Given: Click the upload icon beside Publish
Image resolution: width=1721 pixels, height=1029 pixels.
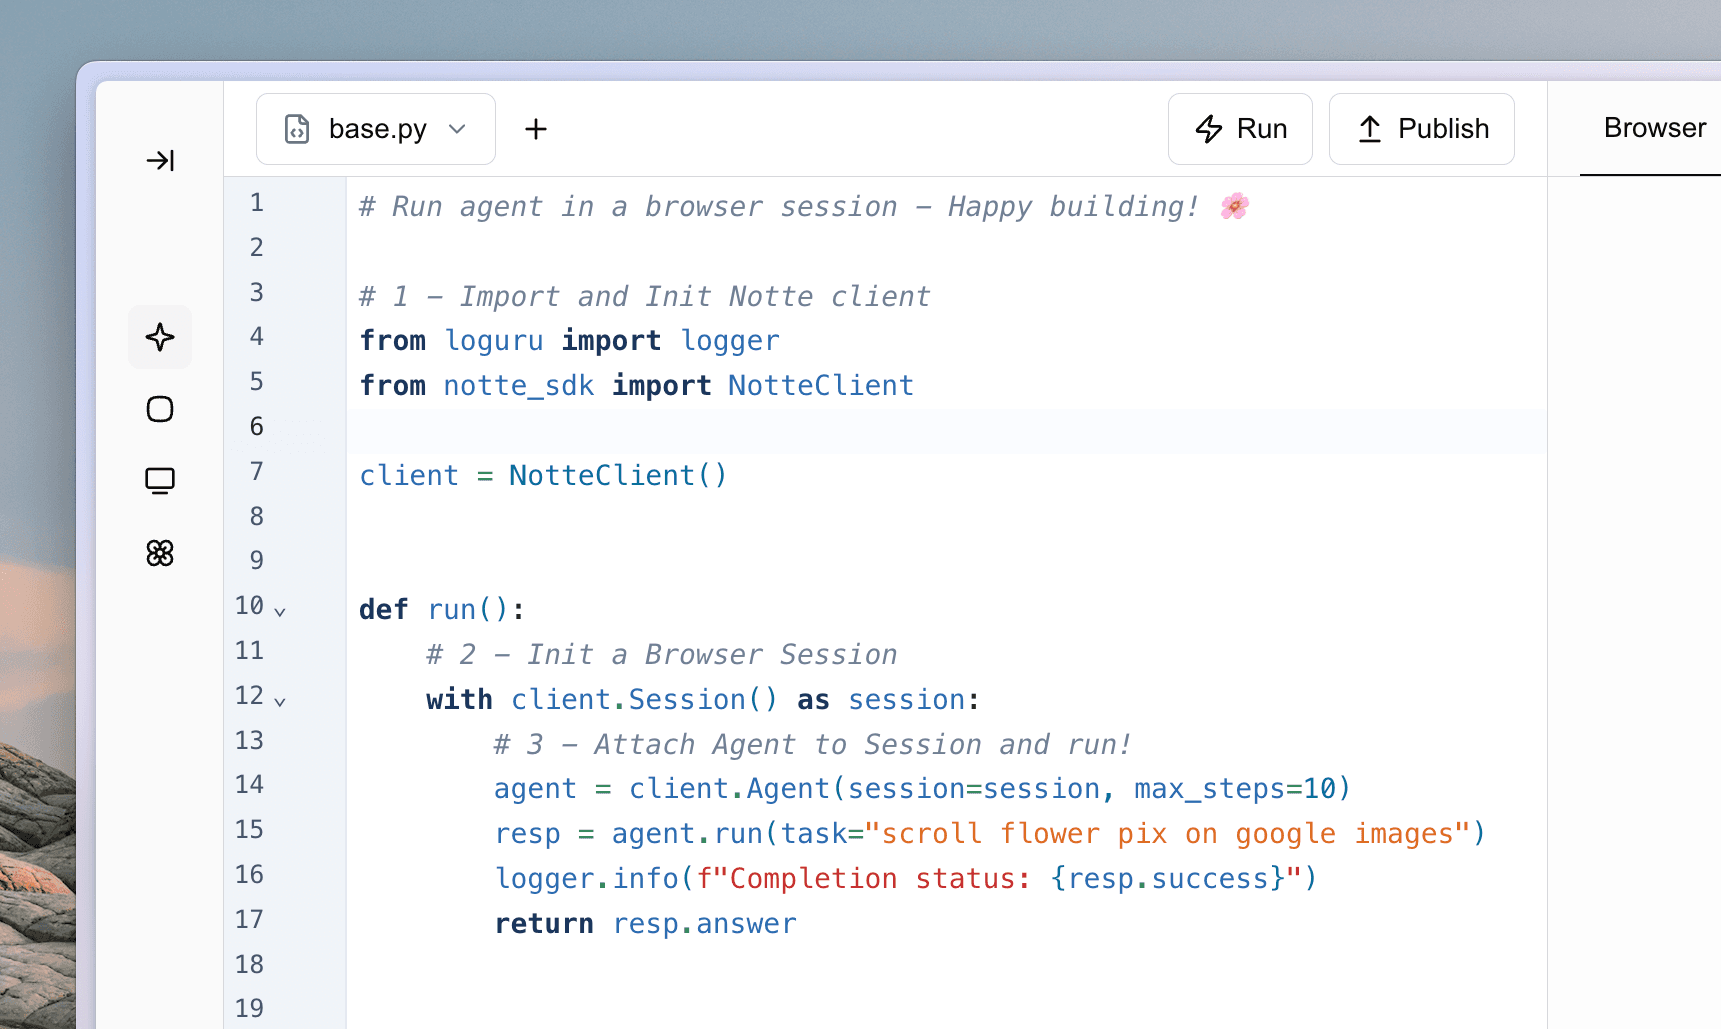Looking at the screenshot, I should tap(1369, 128).
